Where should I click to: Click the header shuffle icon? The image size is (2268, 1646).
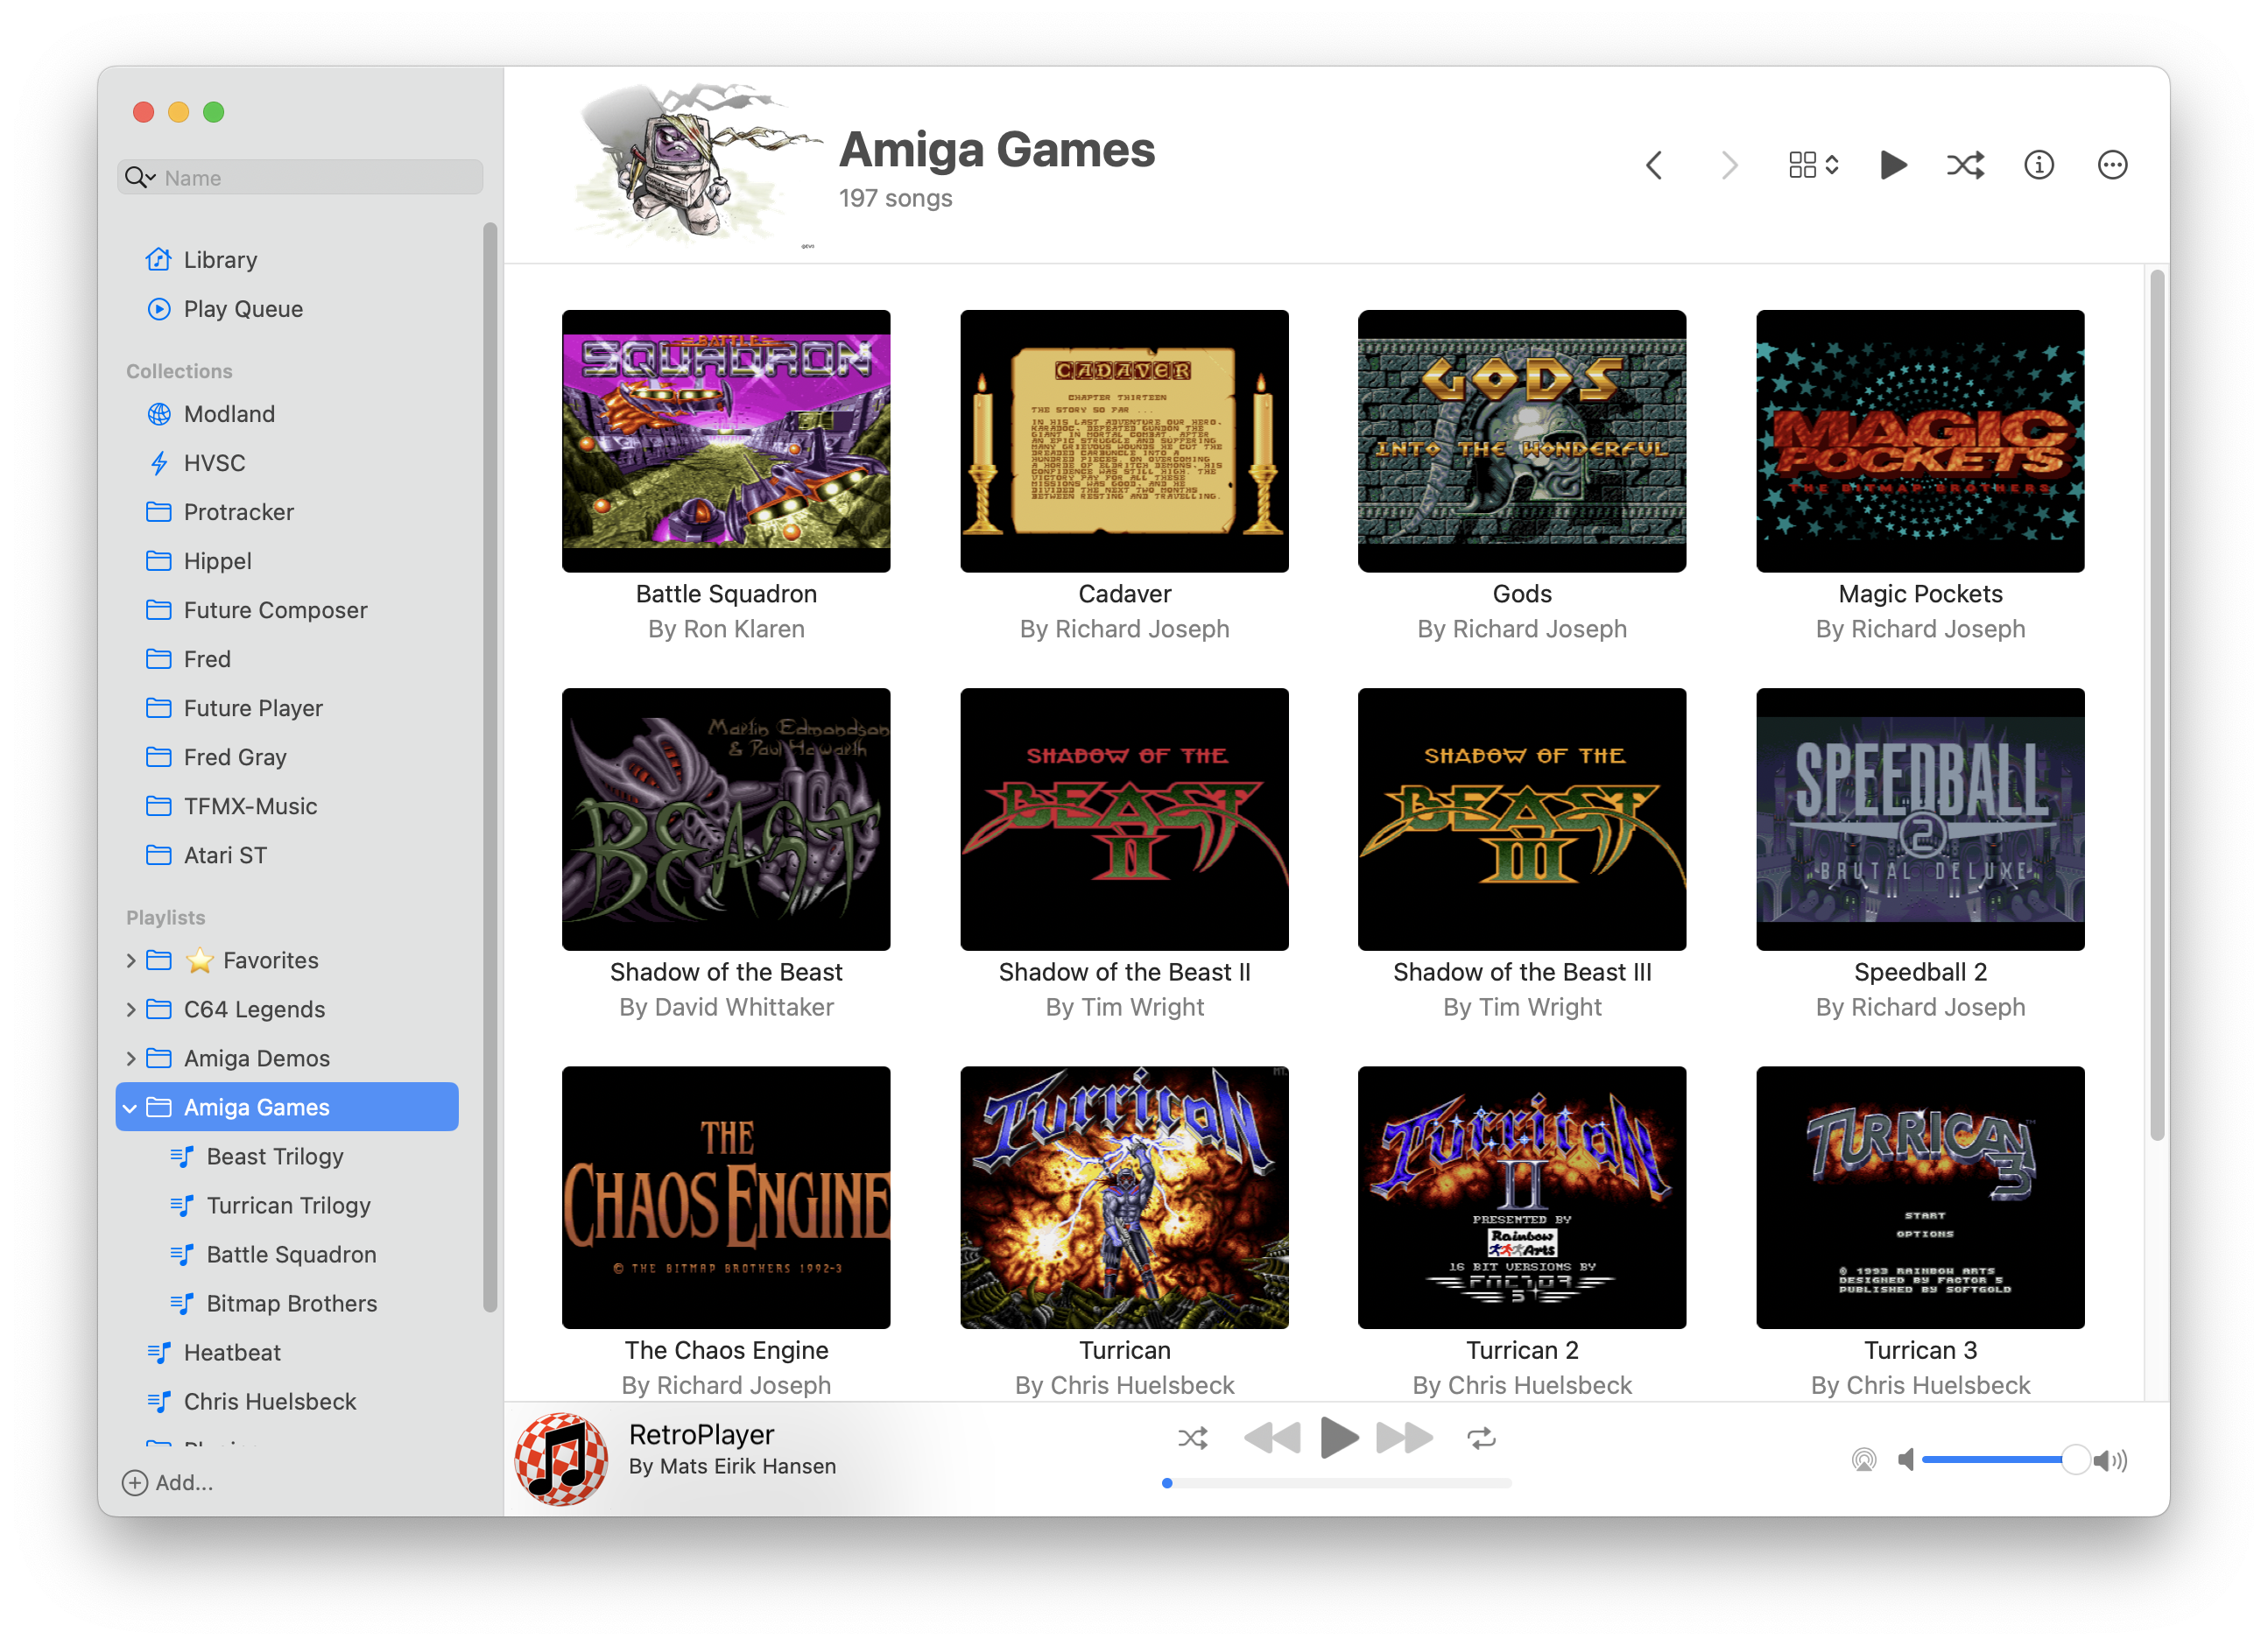tap(1965, 165)
